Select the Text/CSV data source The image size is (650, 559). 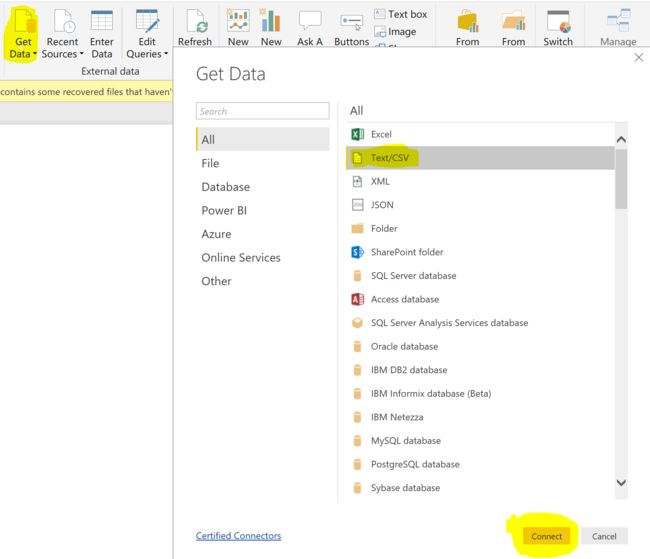click(480, 158)
